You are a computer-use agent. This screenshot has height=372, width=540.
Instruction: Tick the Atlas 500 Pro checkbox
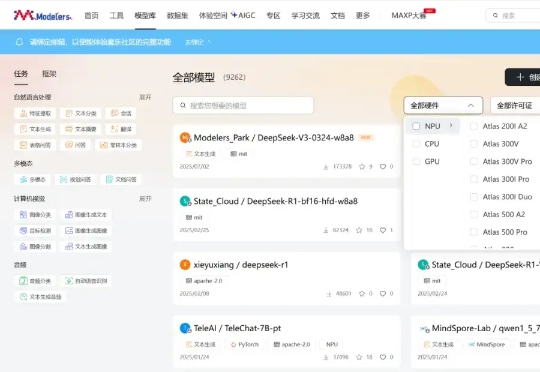[x=474, y=232]
